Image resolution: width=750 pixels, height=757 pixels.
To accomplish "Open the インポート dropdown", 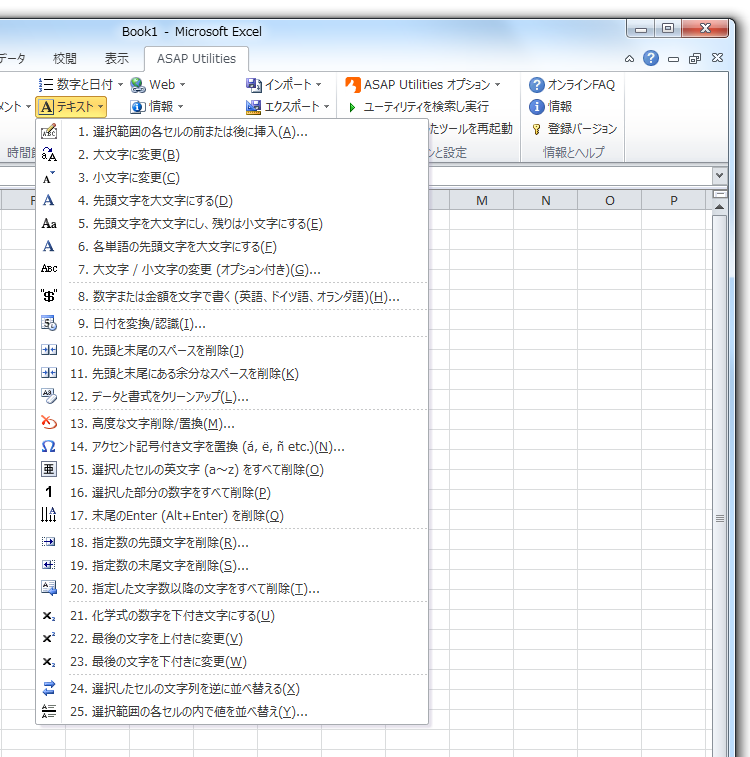I will (284, 84).
